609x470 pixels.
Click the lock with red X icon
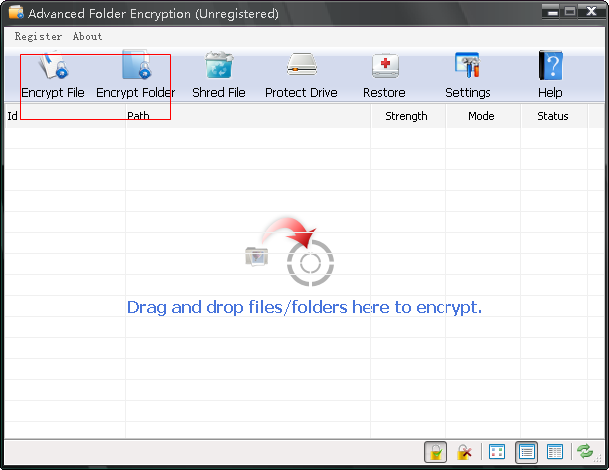point(464,453)
